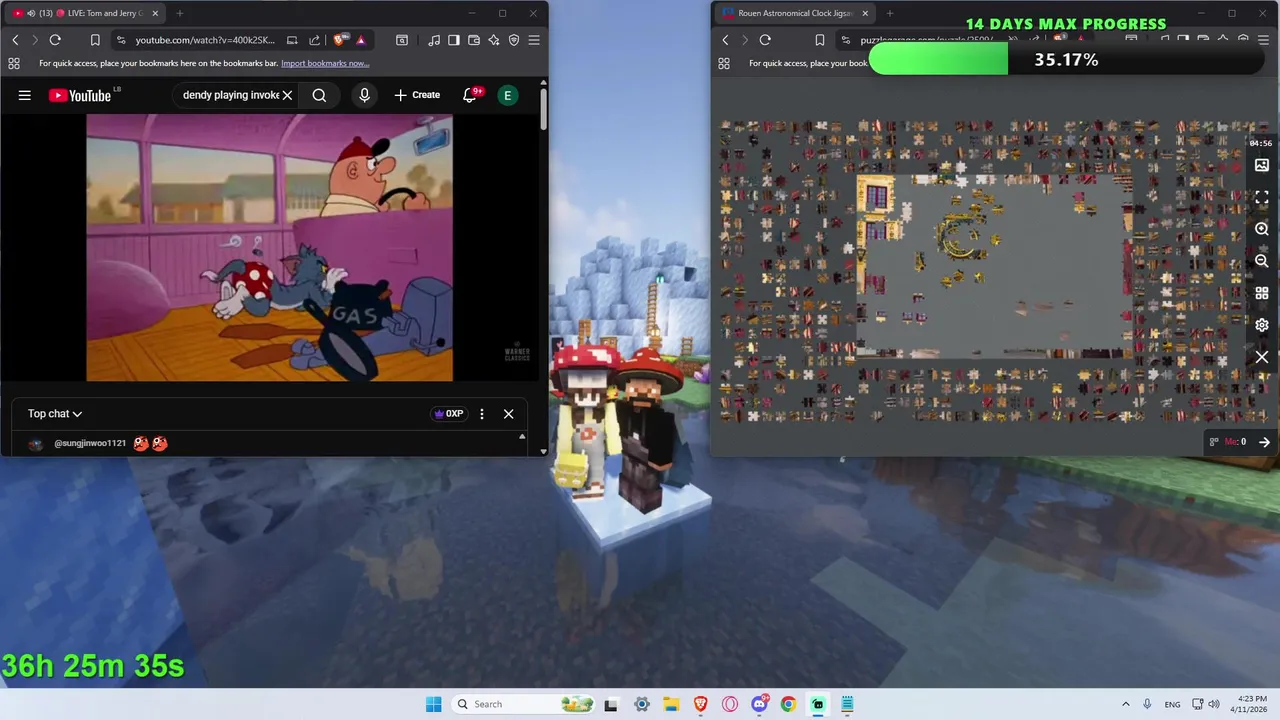Open Google Chrome from the taskbar
Image resolution: width=1280 pixels, height=720 pixels.
pyautogui.click(x=788, y=704)
